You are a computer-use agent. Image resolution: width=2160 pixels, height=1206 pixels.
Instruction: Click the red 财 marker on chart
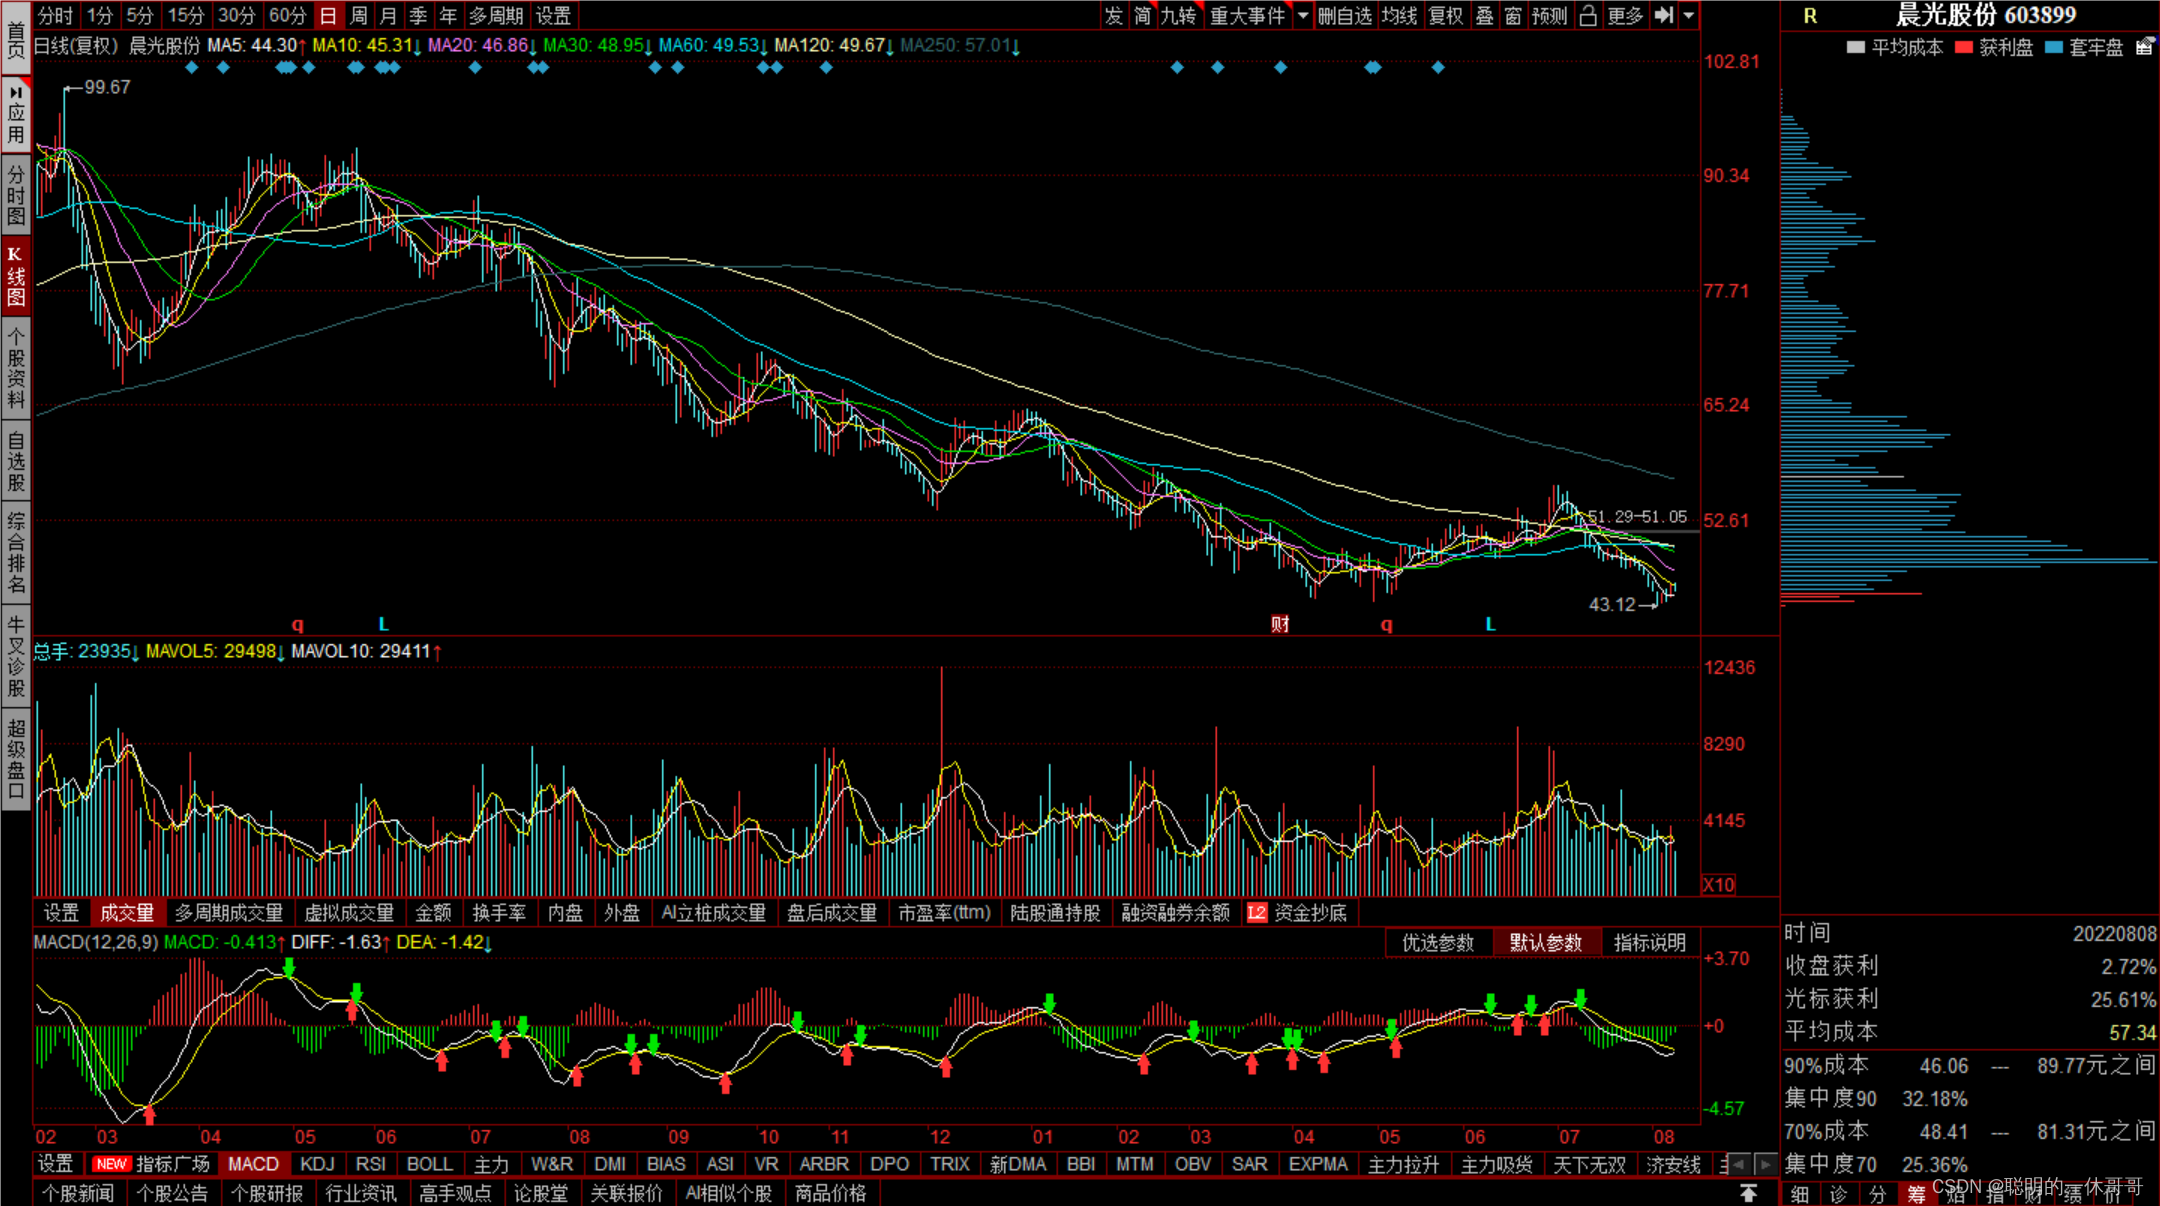coord(1280,624)
